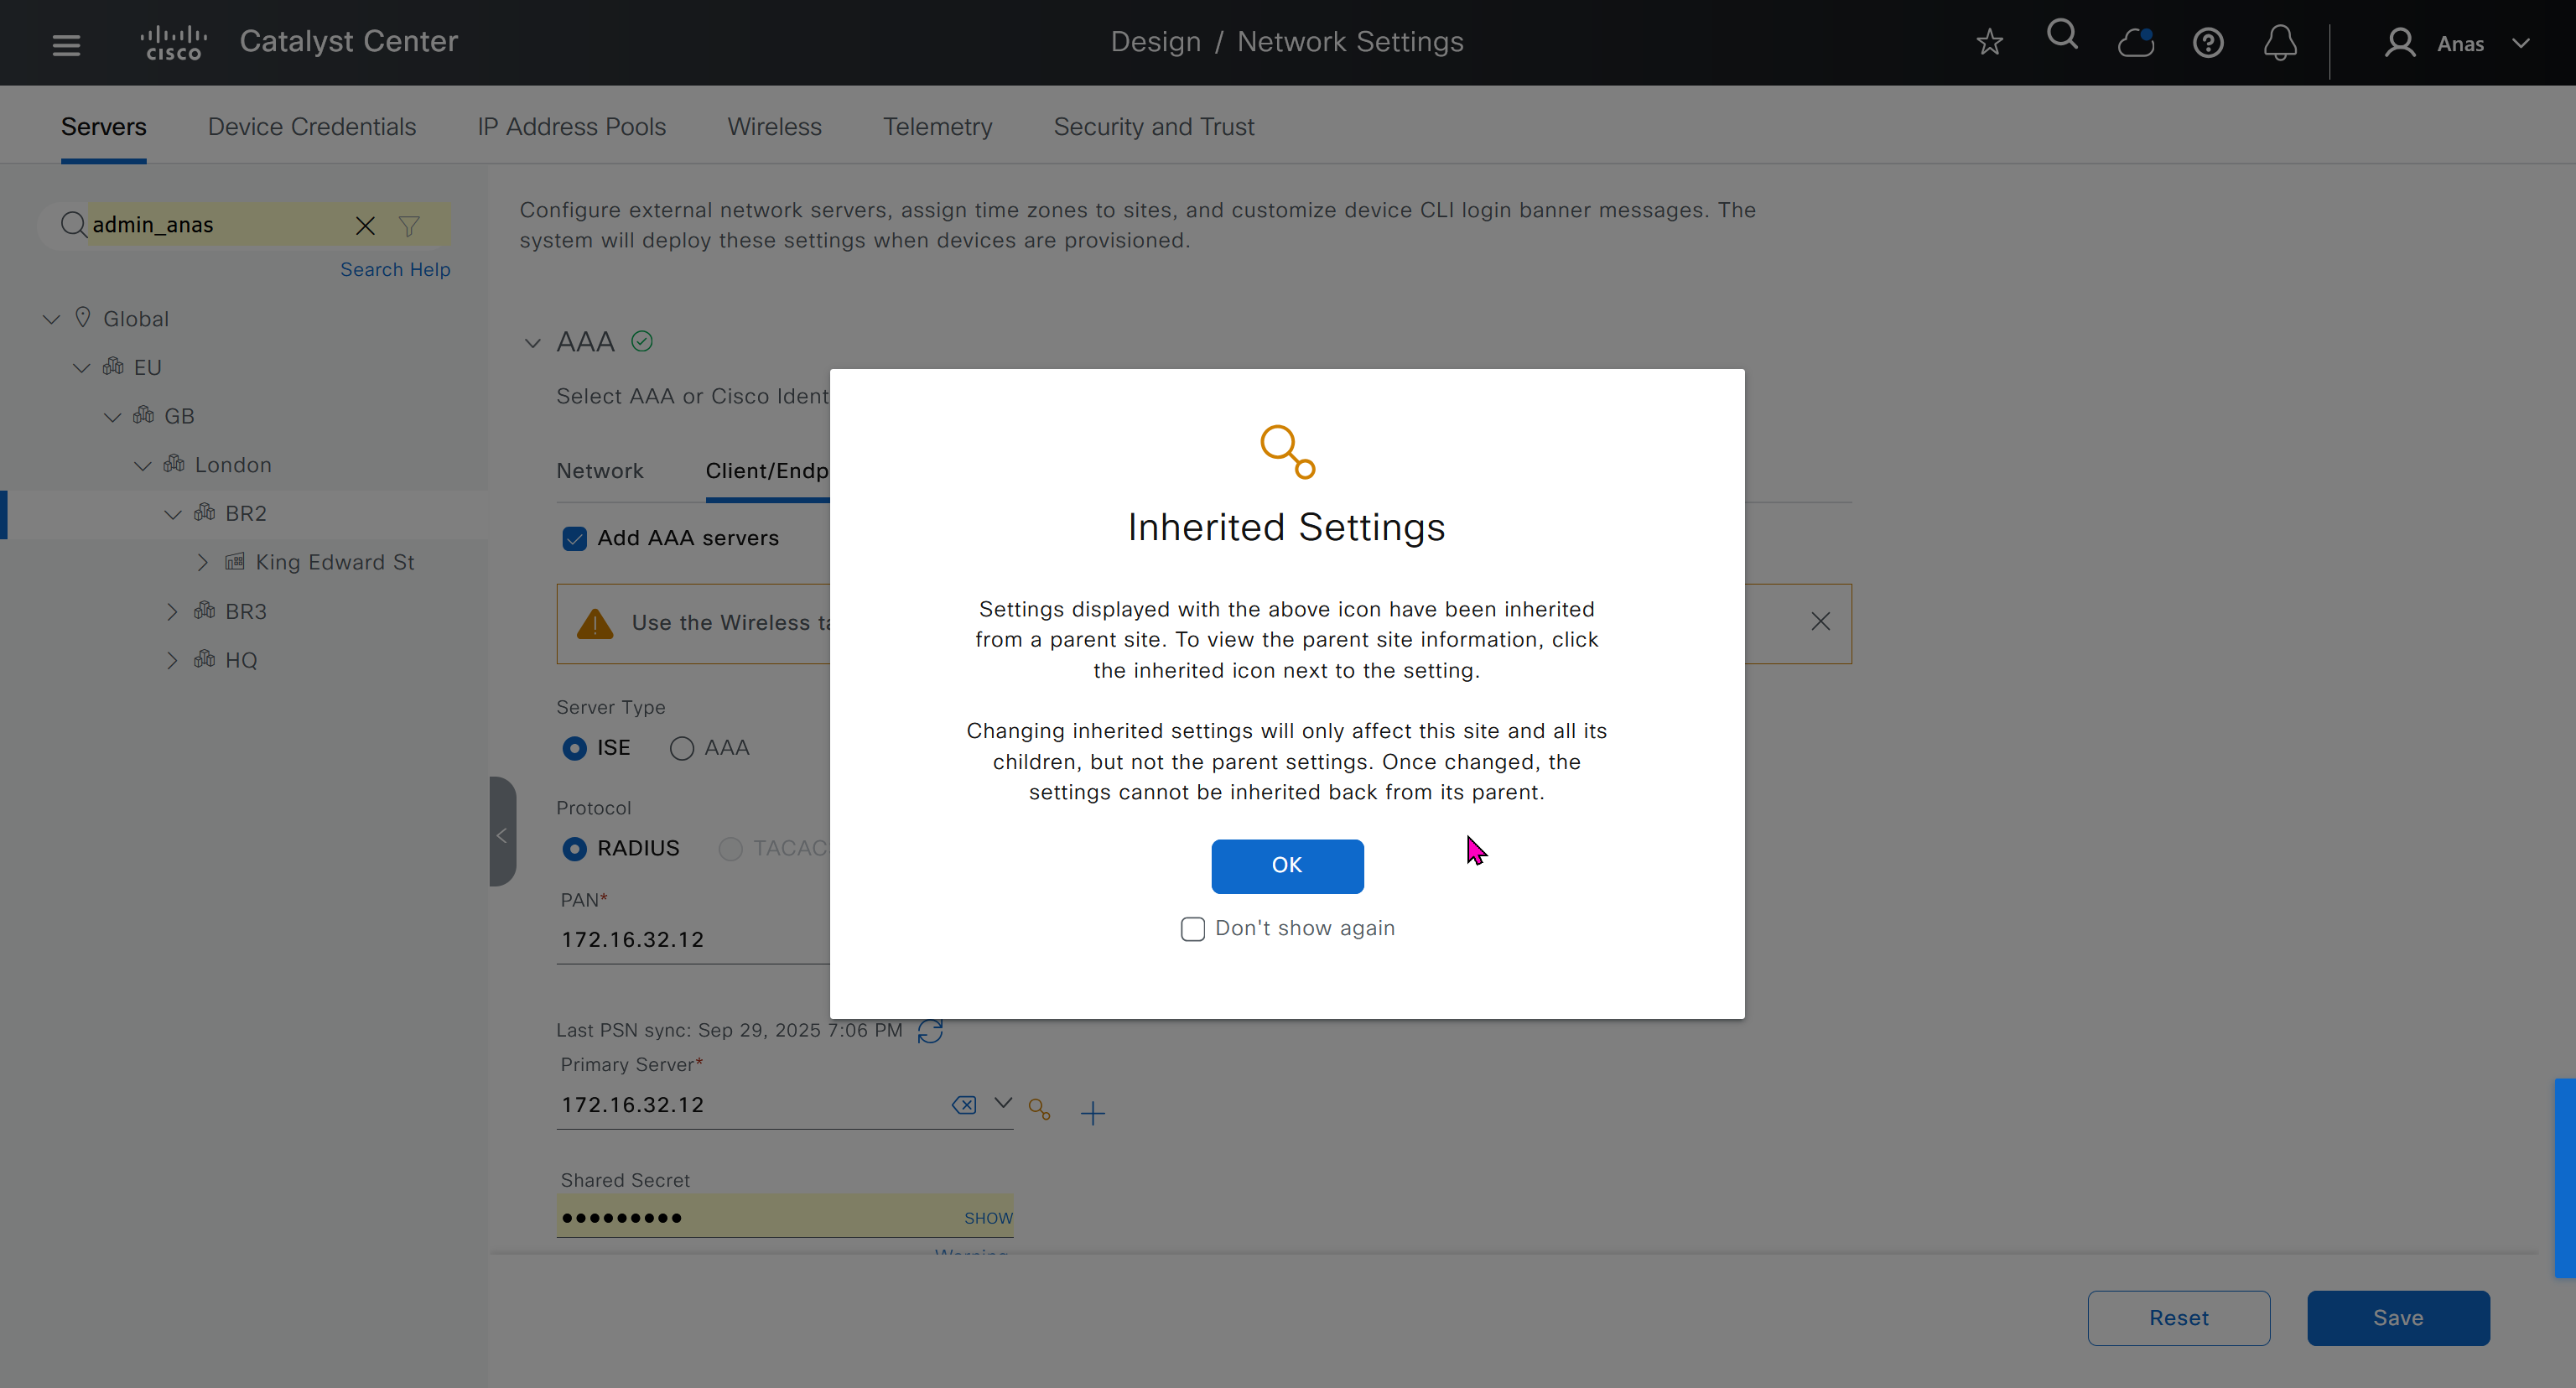Open the Telemetry tab
The width and height of the screenshot is (2576, 1388).
(x=937, y=127)
